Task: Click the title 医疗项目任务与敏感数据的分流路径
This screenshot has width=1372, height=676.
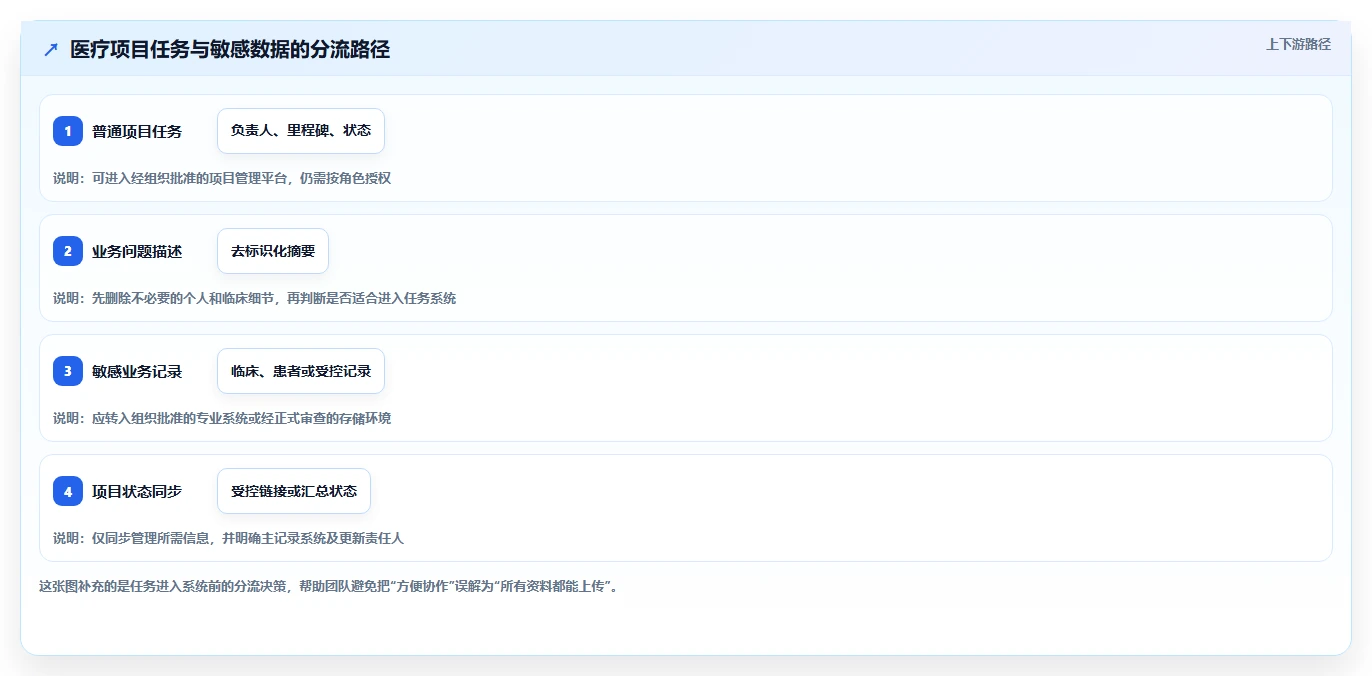Action: coord(230,49)
